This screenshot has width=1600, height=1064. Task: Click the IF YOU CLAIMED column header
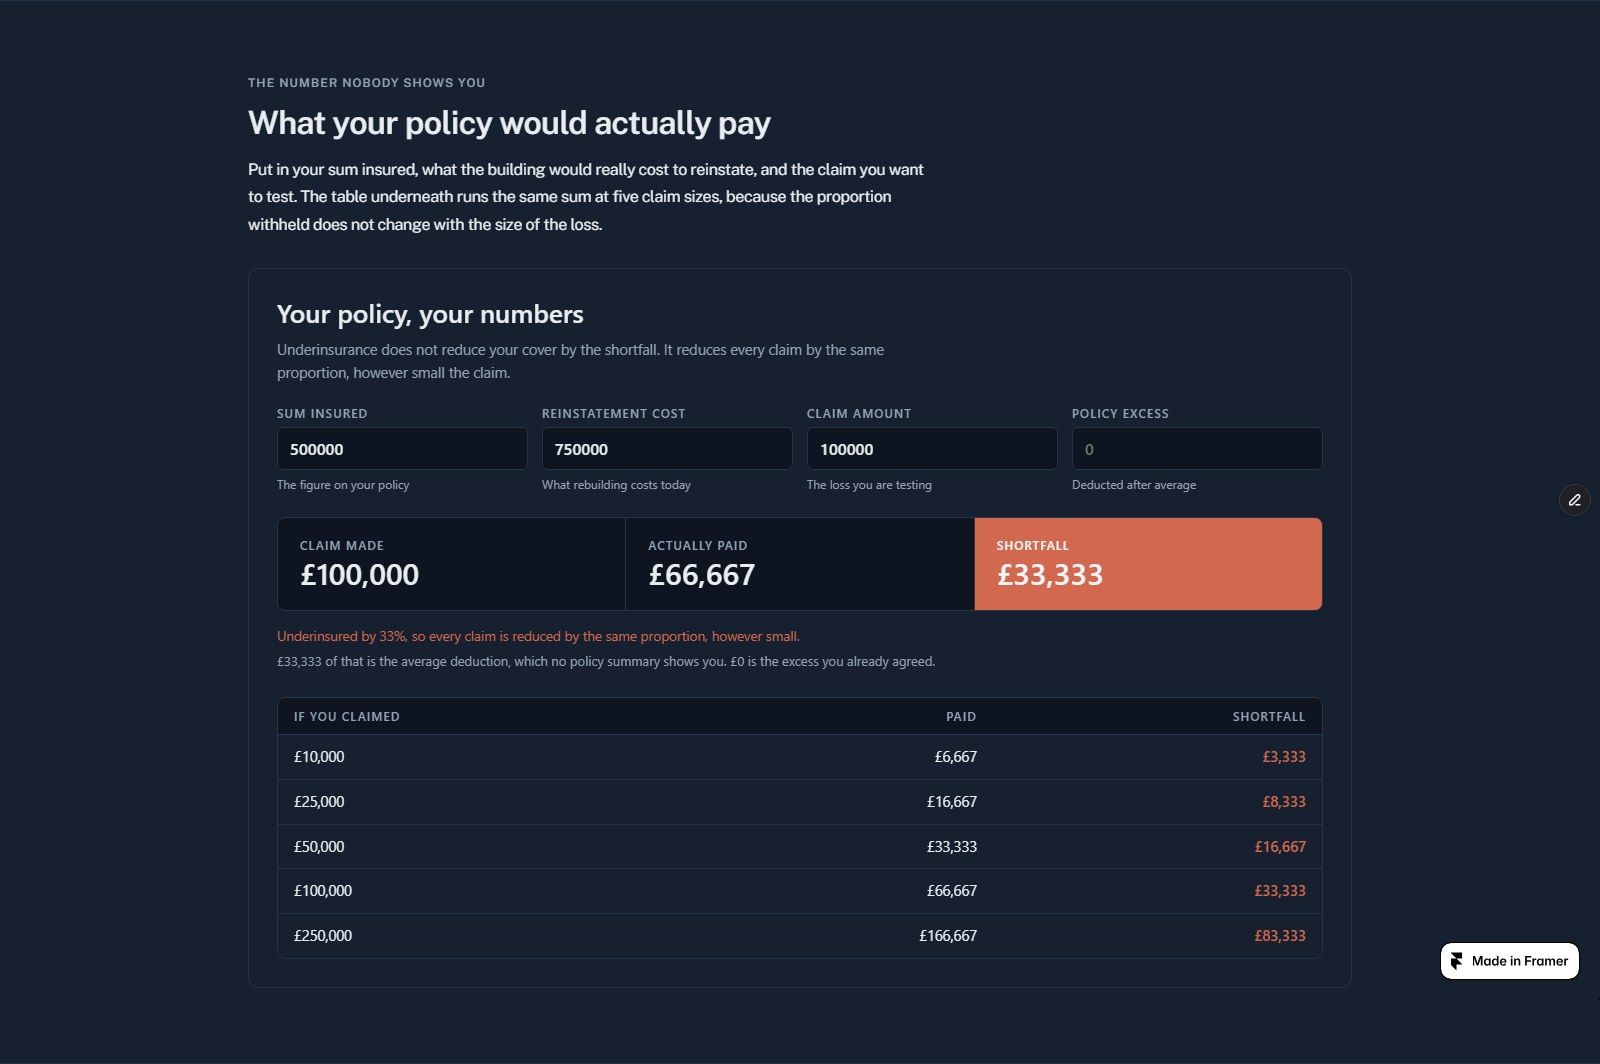347,717
